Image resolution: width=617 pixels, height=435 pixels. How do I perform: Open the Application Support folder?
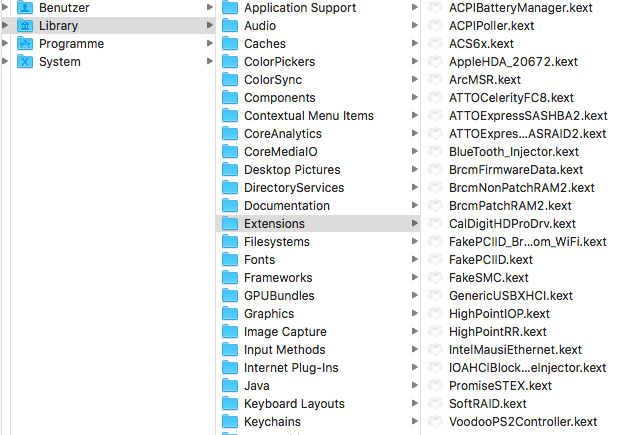299,7
